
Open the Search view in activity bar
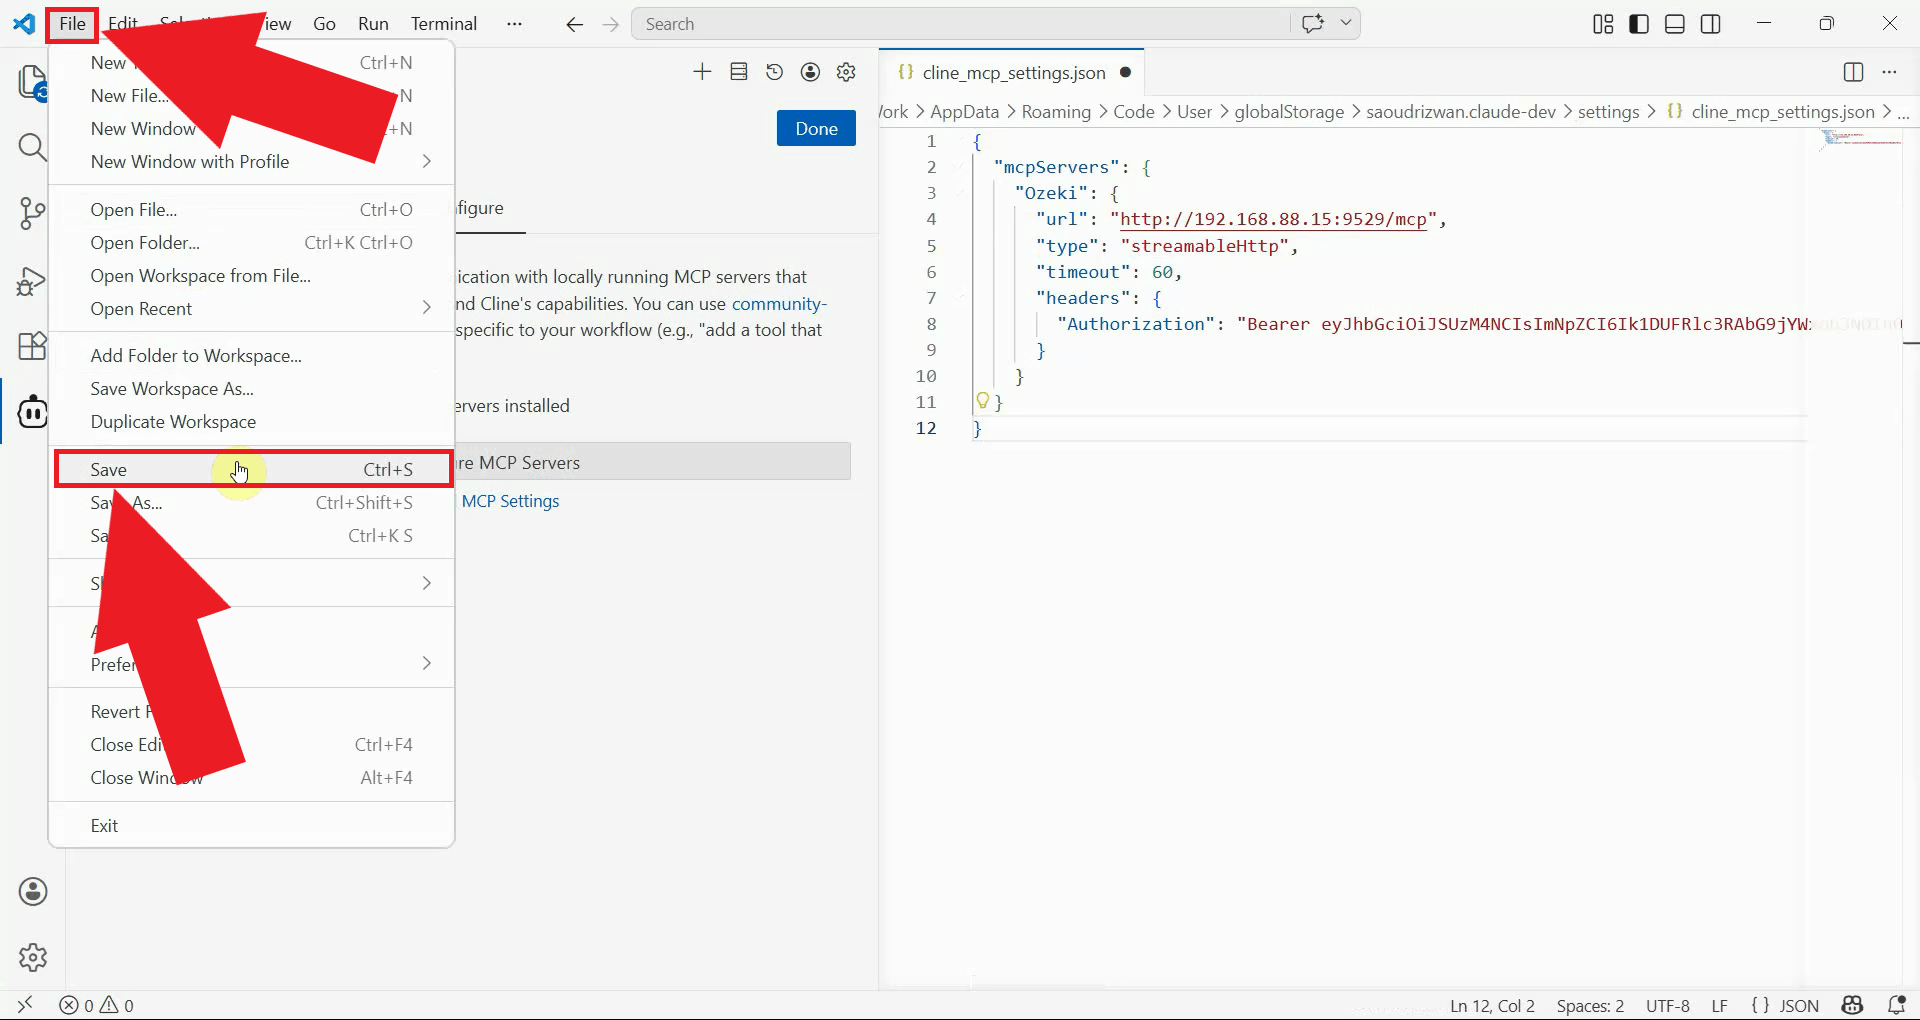click(x=32, y=148)
